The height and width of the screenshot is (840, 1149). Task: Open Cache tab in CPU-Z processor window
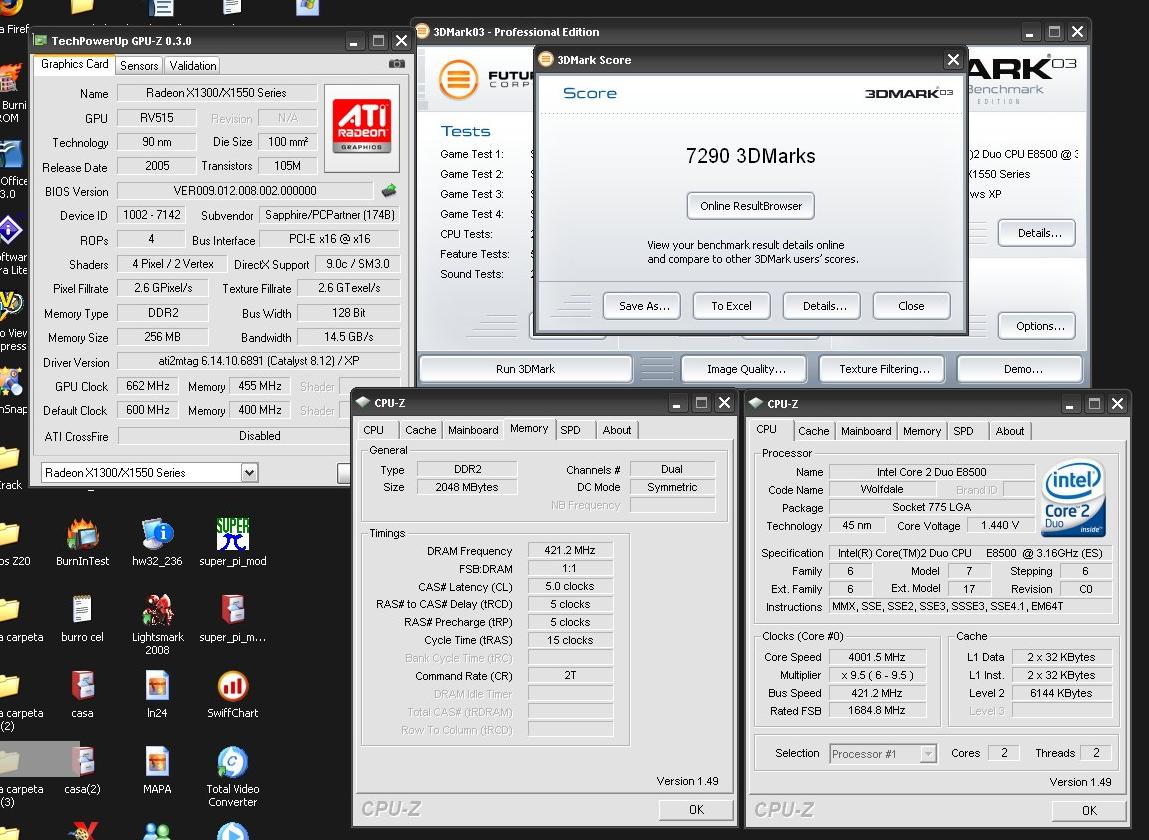[x=813, y=431]
